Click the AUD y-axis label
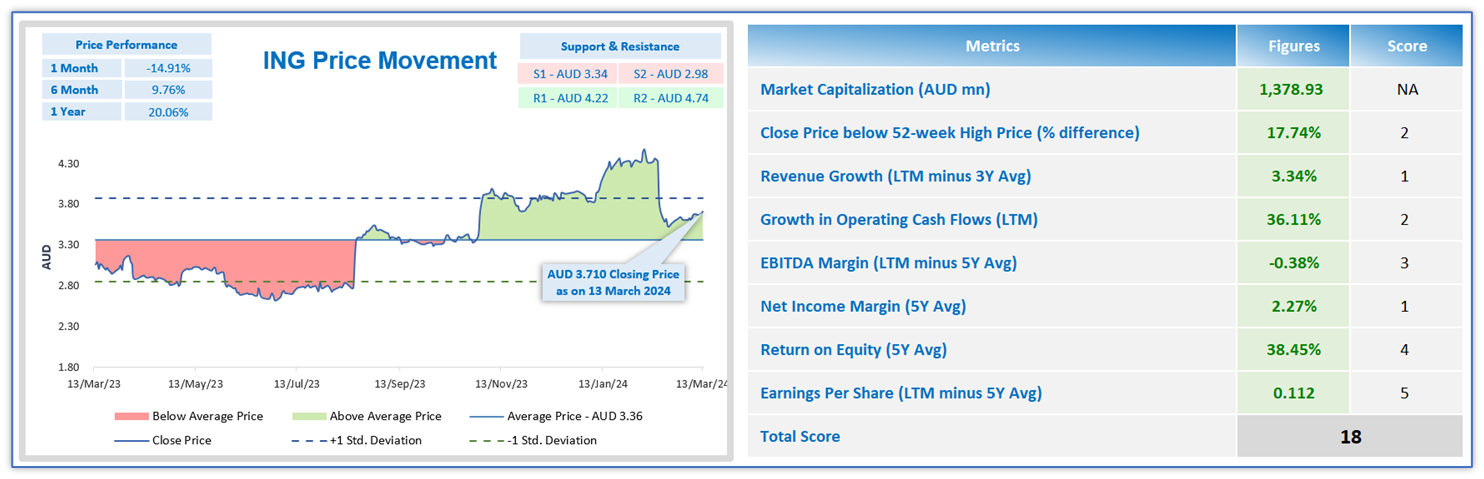This screenshot has height=479, width=1484. click(x=46, y=256)
